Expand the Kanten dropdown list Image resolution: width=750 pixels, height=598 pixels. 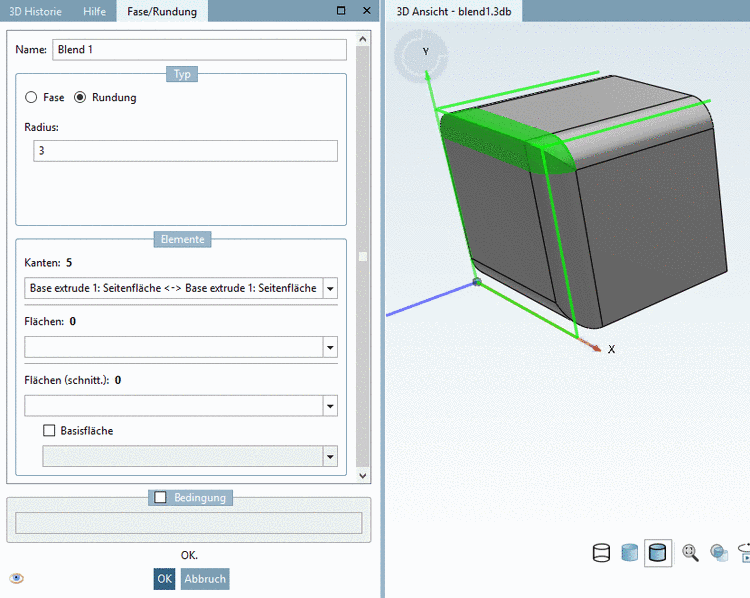tap(330, 288)
